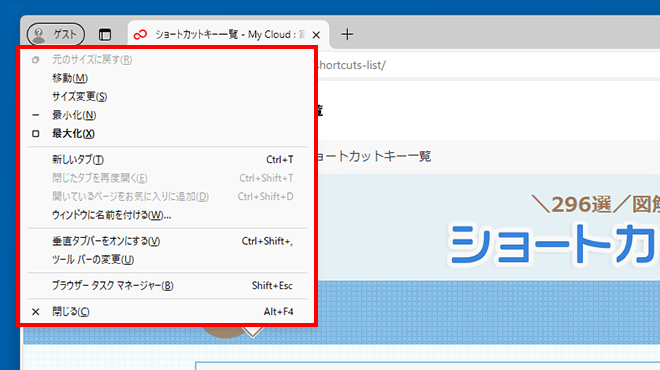Open ツール バーの変更(U) menu item
The width and height of the screenshot is (660, 370).
click(x=167, y=260)
